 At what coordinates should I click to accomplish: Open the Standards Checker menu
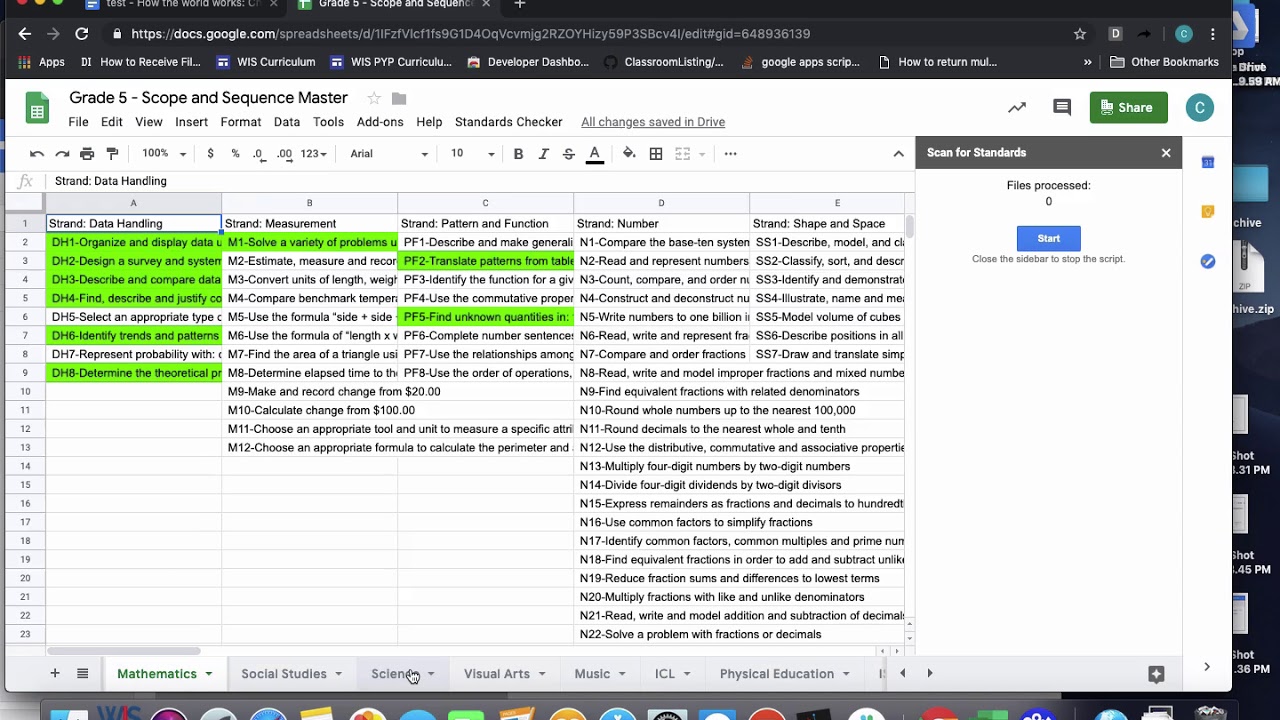(508, 122)
